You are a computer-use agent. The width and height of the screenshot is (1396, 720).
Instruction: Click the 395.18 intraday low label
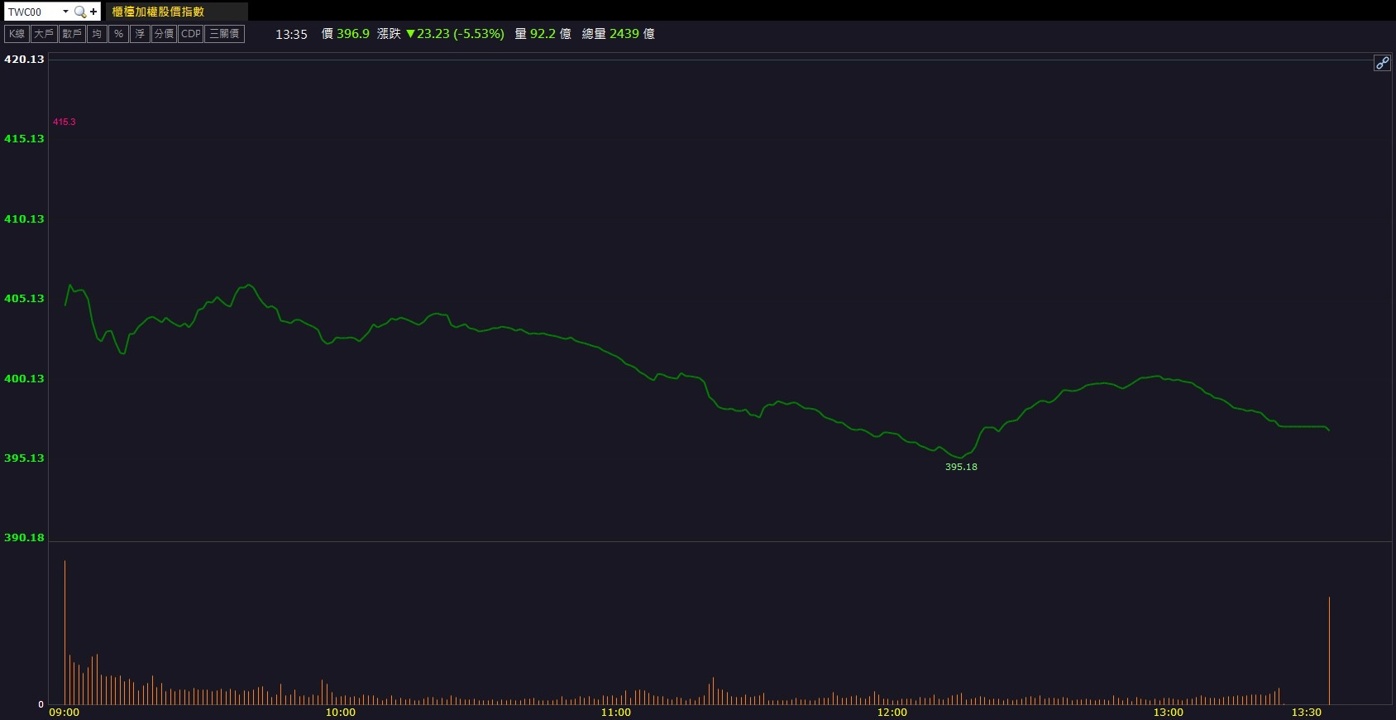[x=961, y=467]
